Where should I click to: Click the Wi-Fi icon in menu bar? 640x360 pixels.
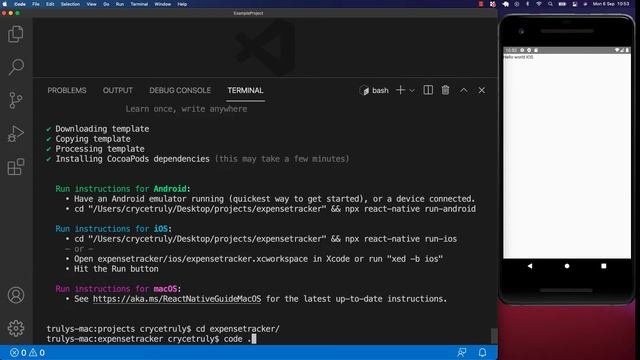[x=539, y=4]
